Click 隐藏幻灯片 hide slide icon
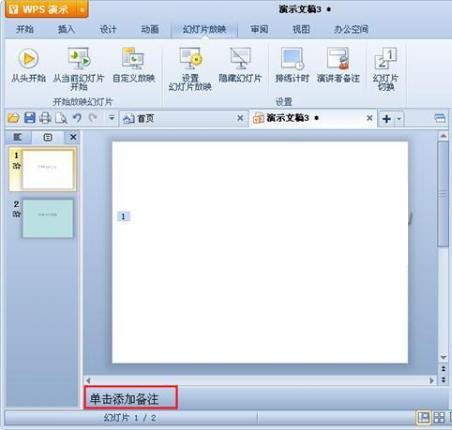 (240, 59)
